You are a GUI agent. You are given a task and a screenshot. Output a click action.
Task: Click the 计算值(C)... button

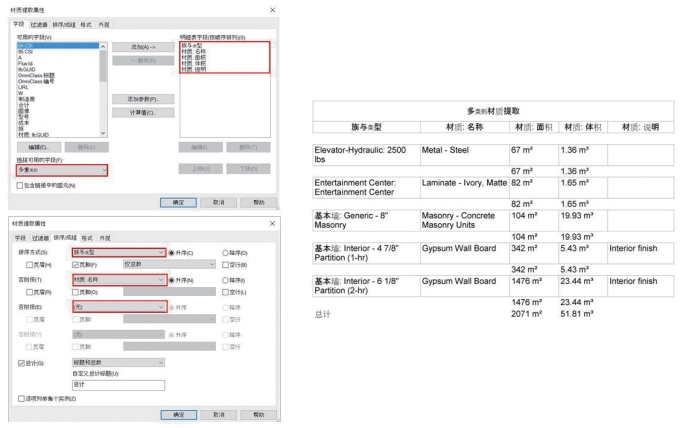pos(143,113)
